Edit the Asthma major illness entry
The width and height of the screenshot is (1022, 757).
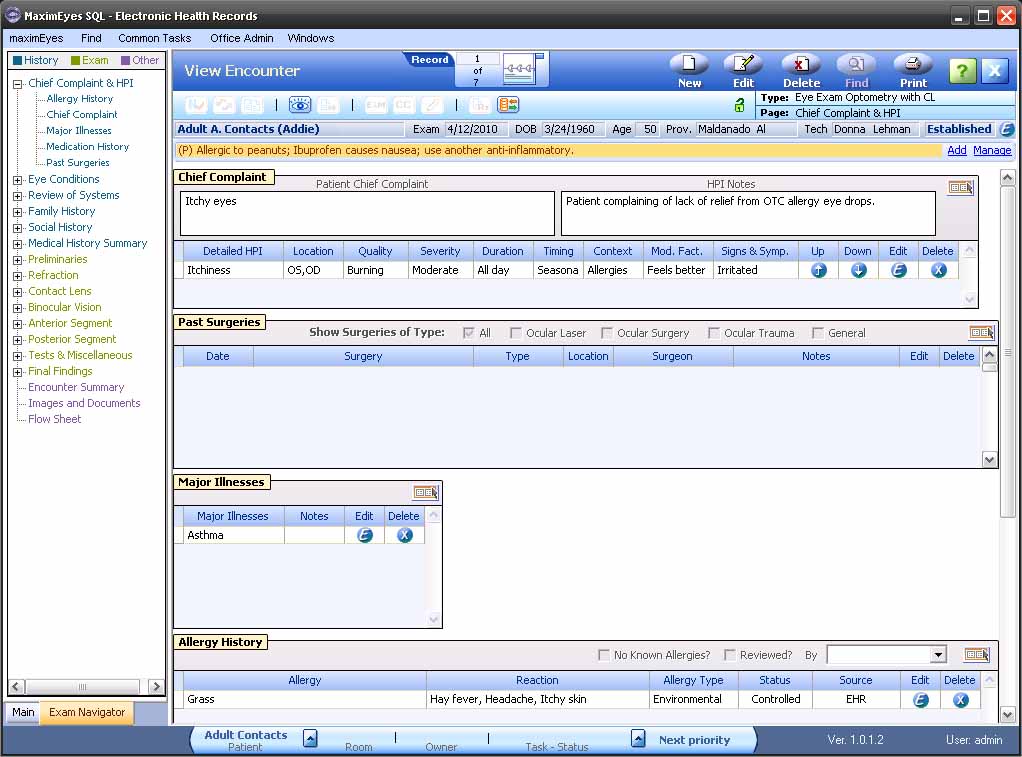click(365, 535)
